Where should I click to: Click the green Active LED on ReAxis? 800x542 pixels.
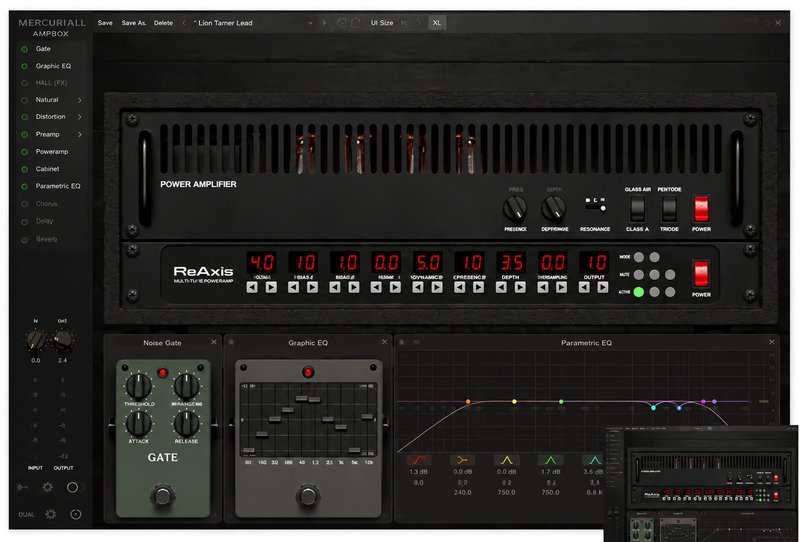(638, 292)
